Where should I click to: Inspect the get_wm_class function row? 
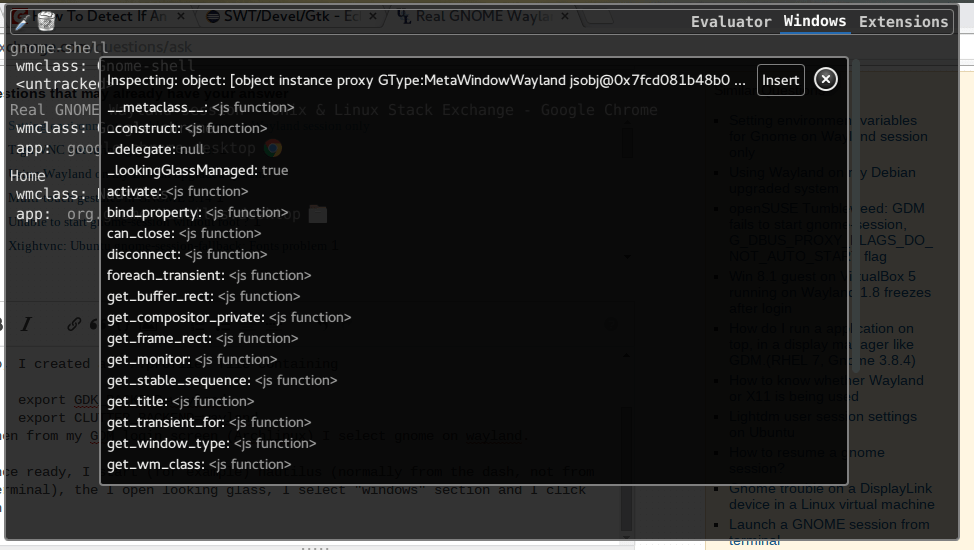pos(199,465)
